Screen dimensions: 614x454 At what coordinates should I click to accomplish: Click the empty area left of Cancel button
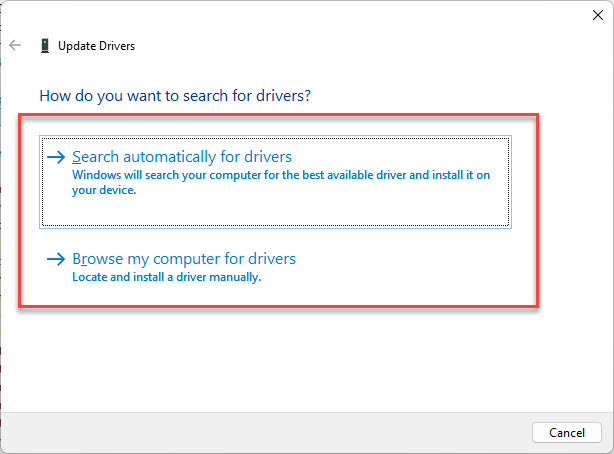click(x=300, y=432)
